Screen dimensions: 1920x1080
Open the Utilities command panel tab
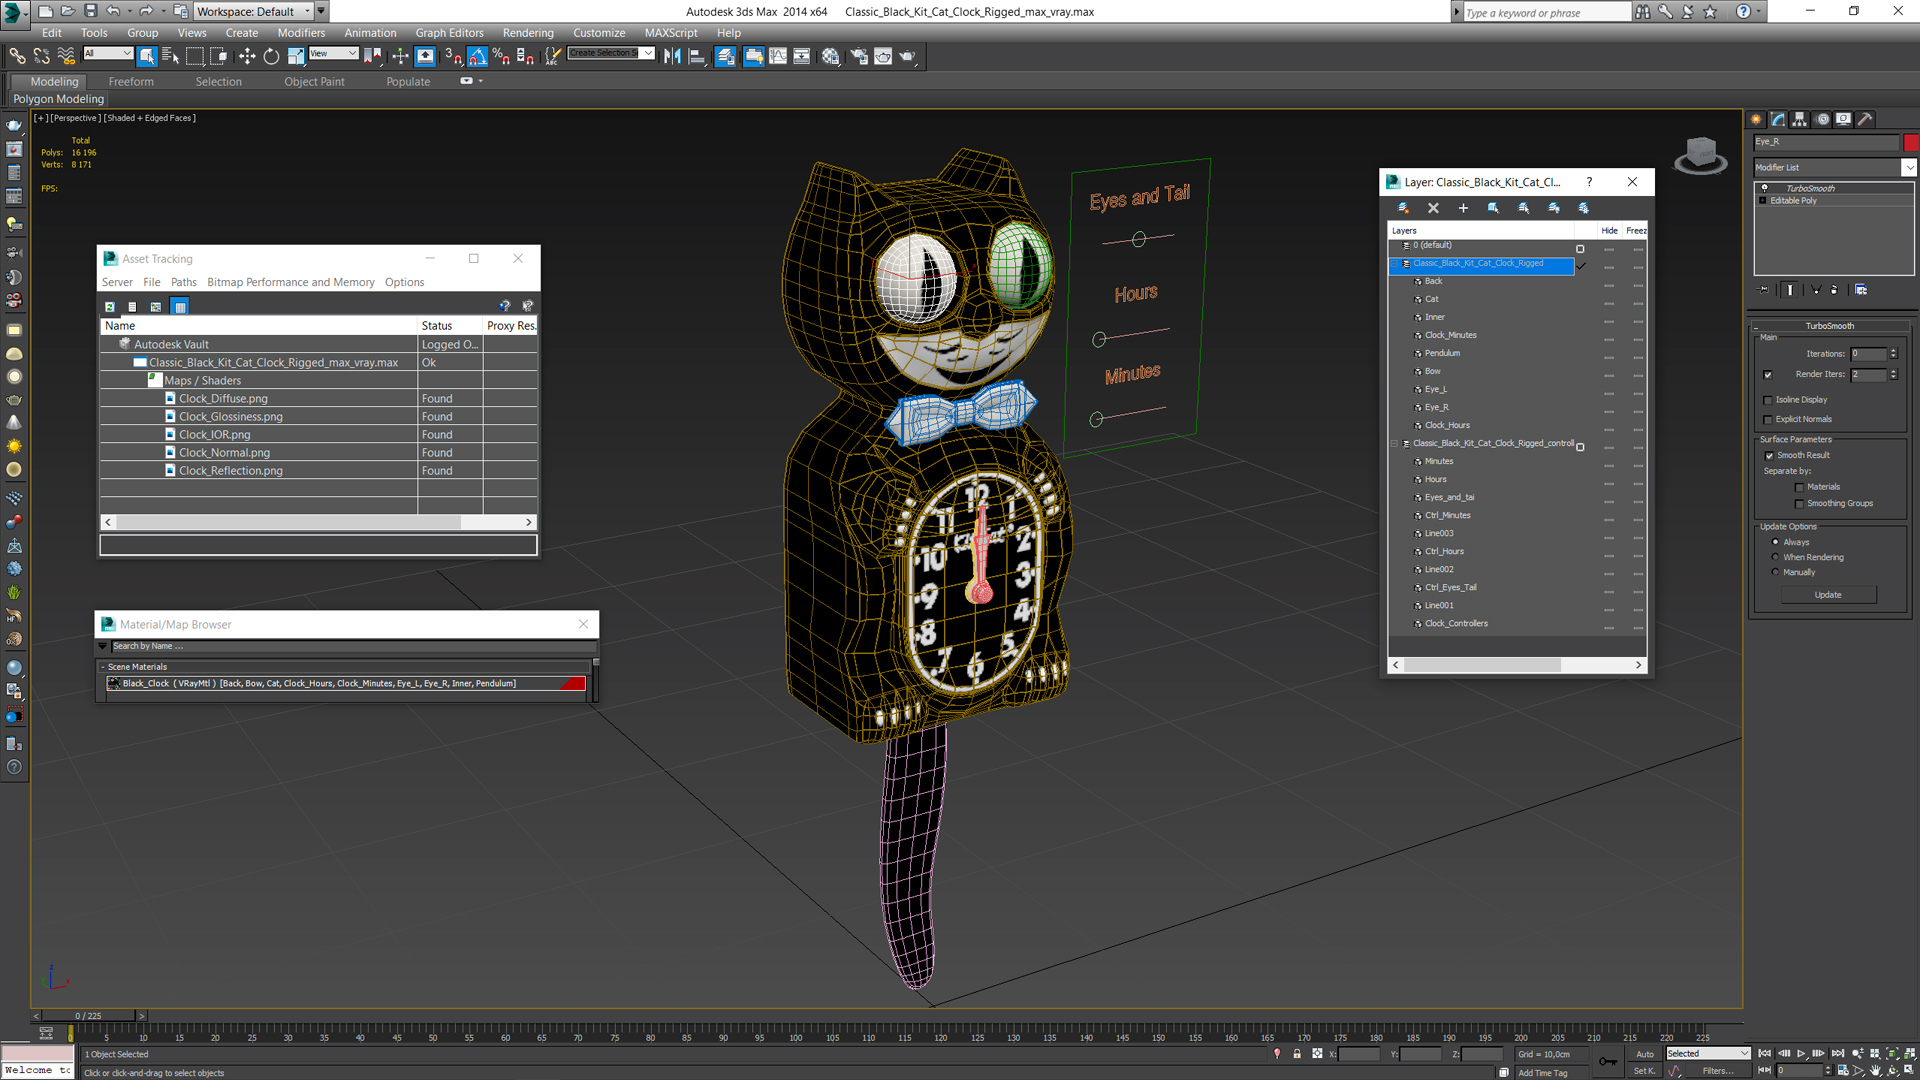coord(1865,119)
